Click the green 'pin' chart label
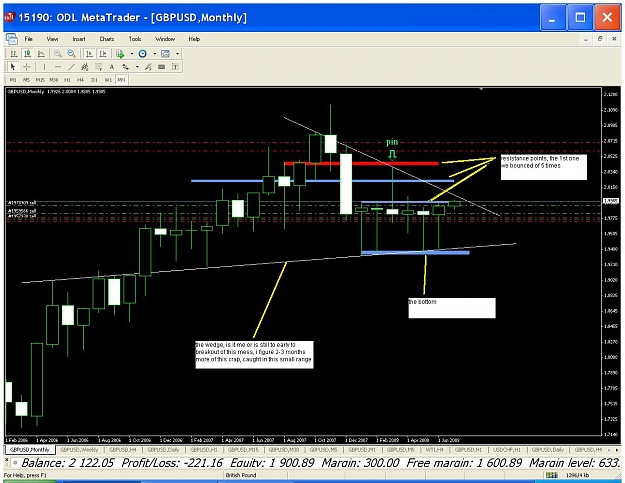 point(392,142)
